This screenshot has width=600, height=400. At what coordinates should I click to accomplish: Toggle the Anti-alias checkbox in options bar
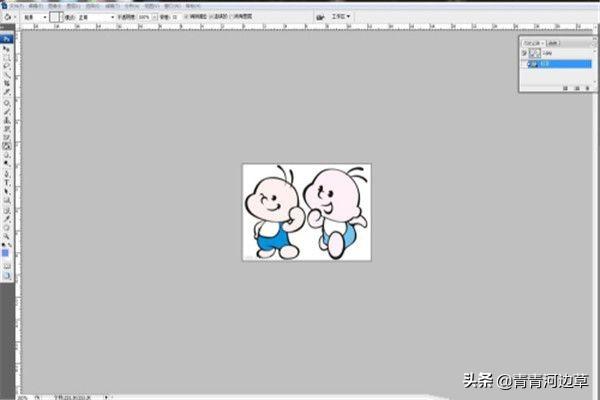click(x=185, y=17)
